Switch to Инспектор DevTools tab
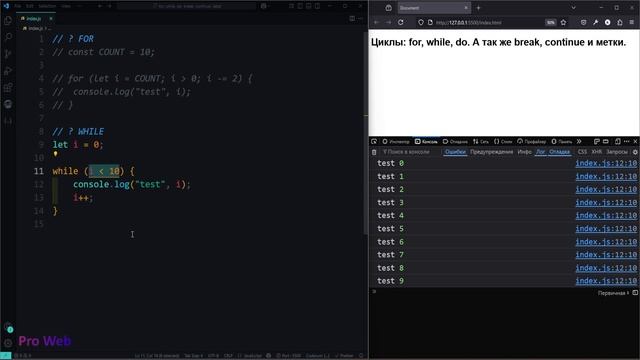 click(396, 142)
